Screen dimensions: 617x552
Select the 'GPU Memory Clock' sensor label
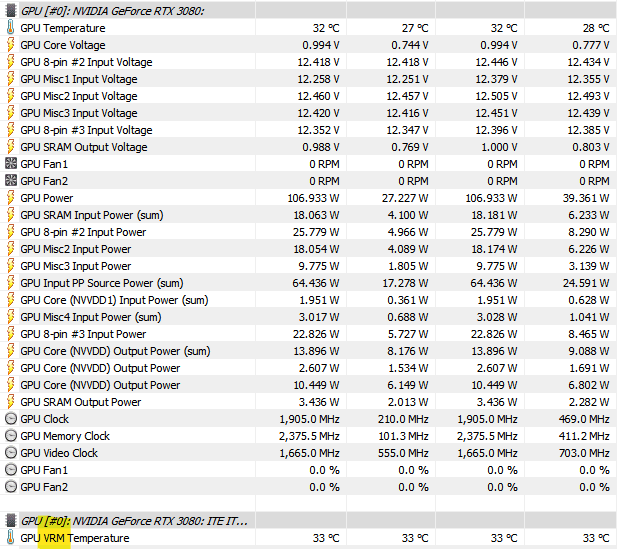[x=65, y=436]
